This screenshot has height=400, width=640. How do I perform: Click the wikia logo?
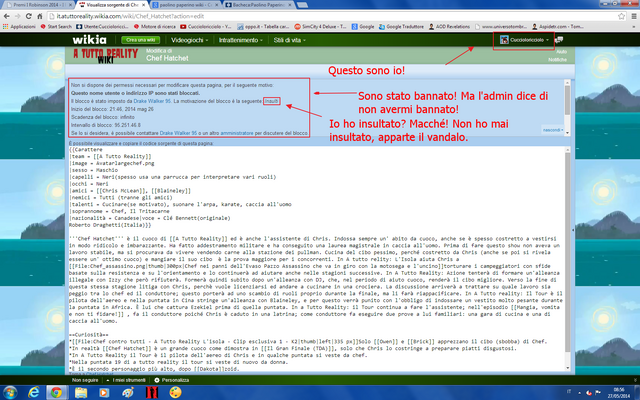(89, 40)
